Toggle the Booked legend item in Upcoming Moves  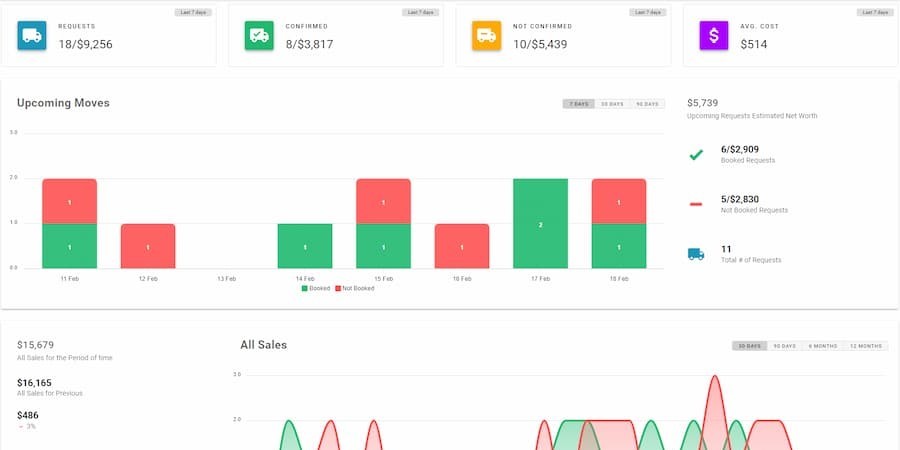316,288
